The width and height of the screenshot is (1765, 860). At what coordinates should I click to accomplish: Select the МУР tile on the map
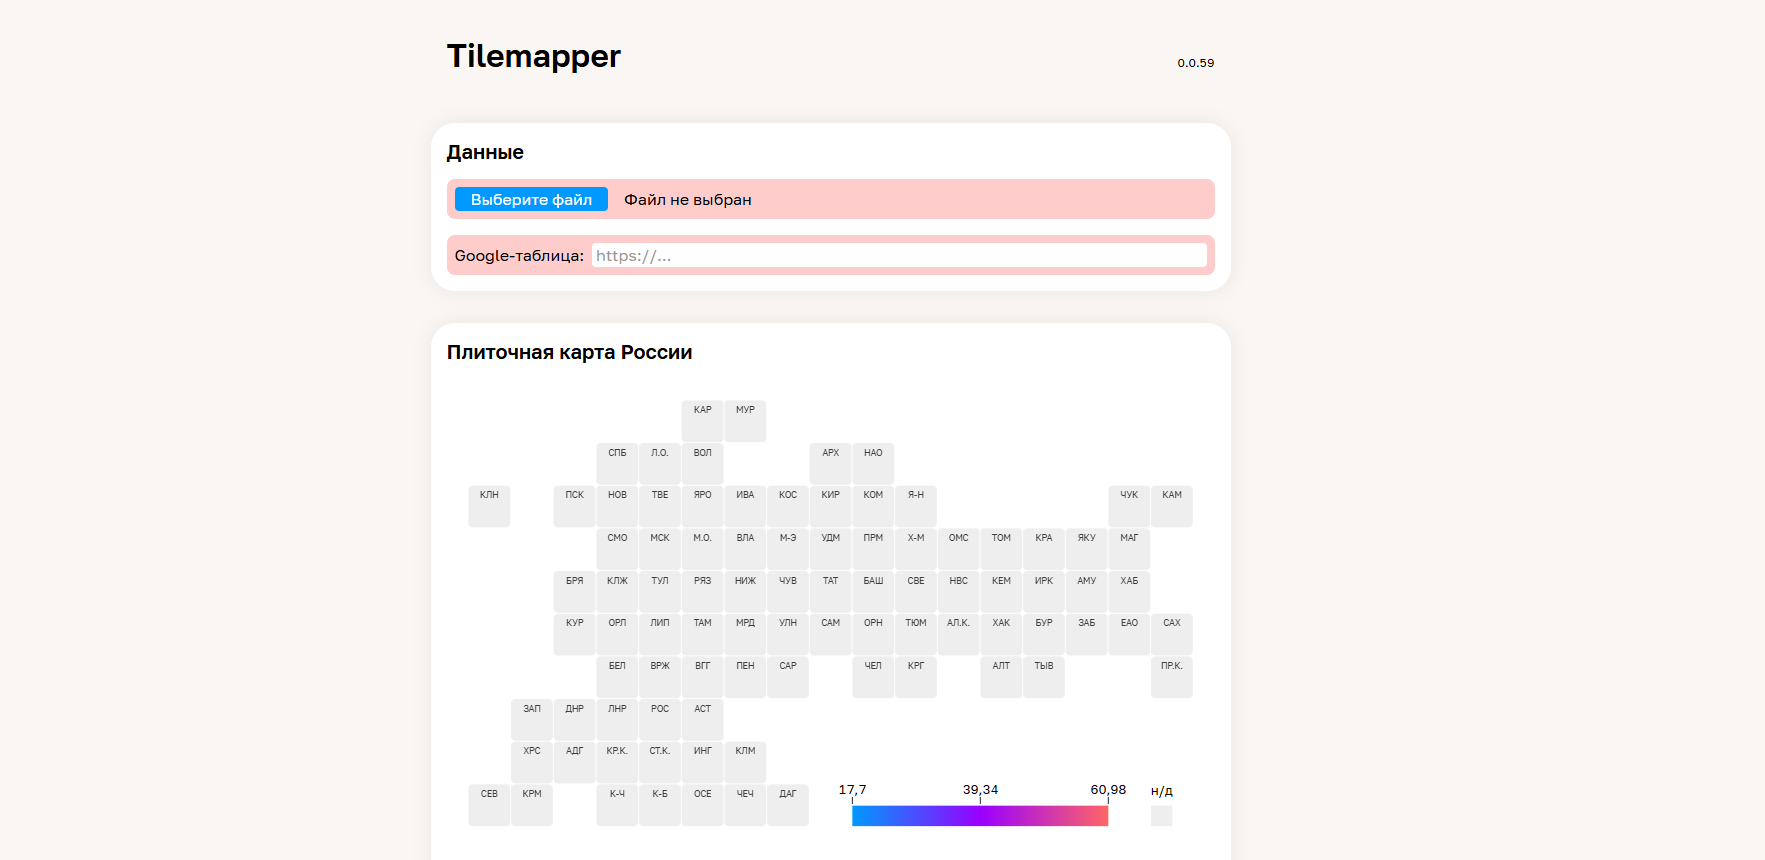745,421
